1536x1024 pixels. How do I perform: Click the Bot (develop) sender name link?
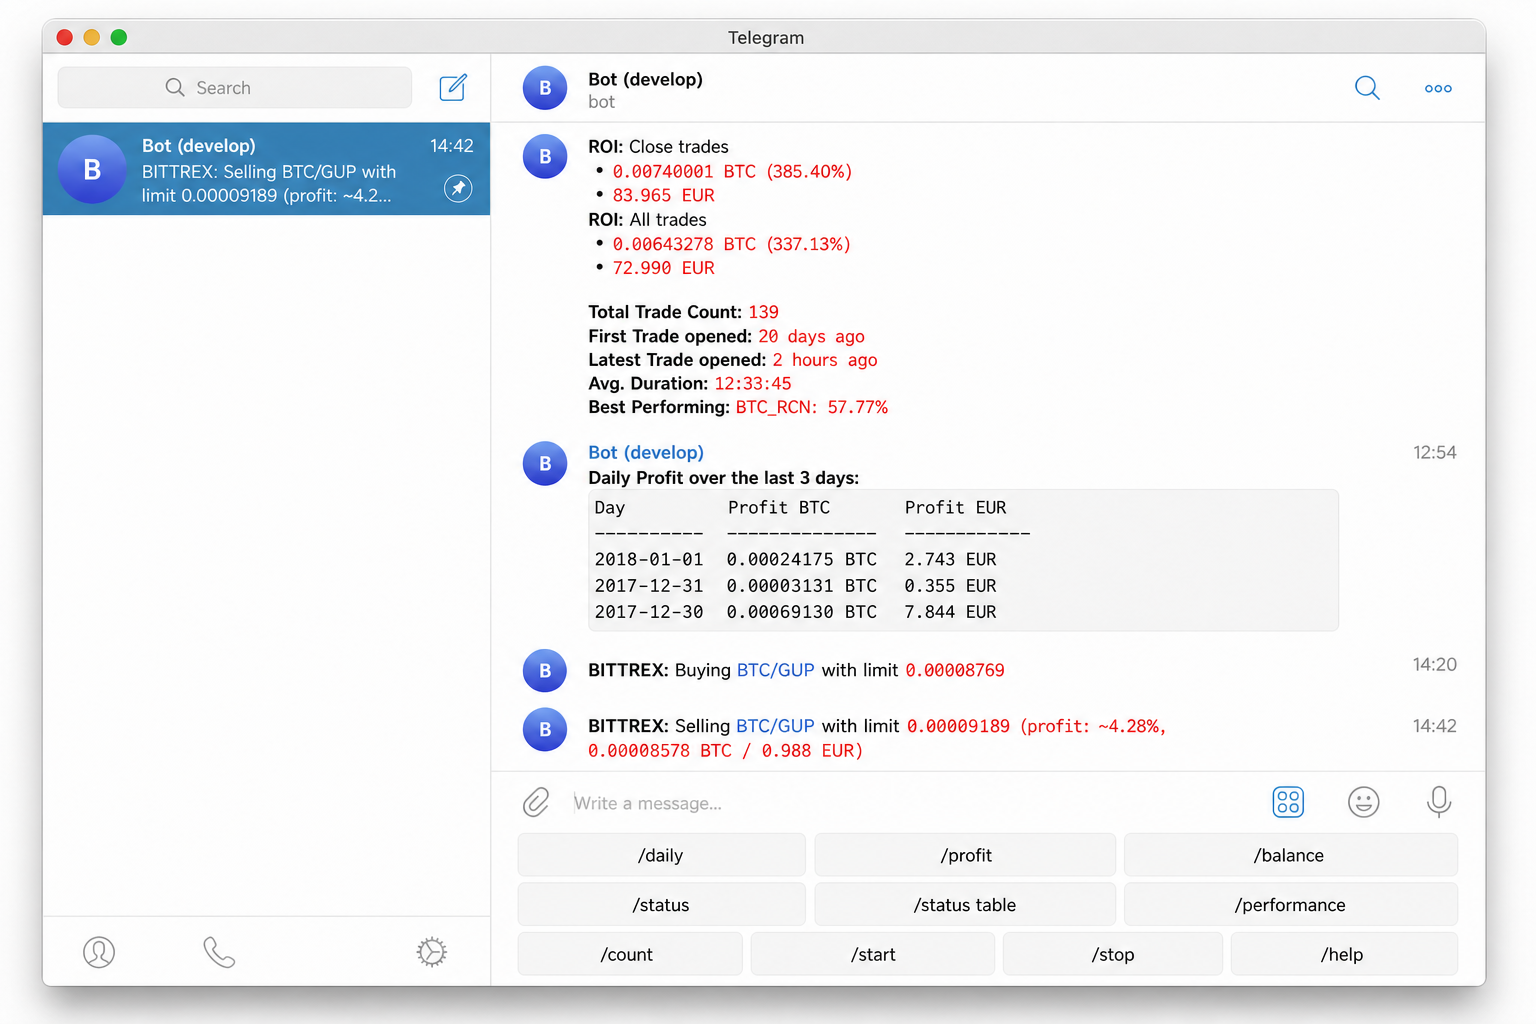coord(646,452)
